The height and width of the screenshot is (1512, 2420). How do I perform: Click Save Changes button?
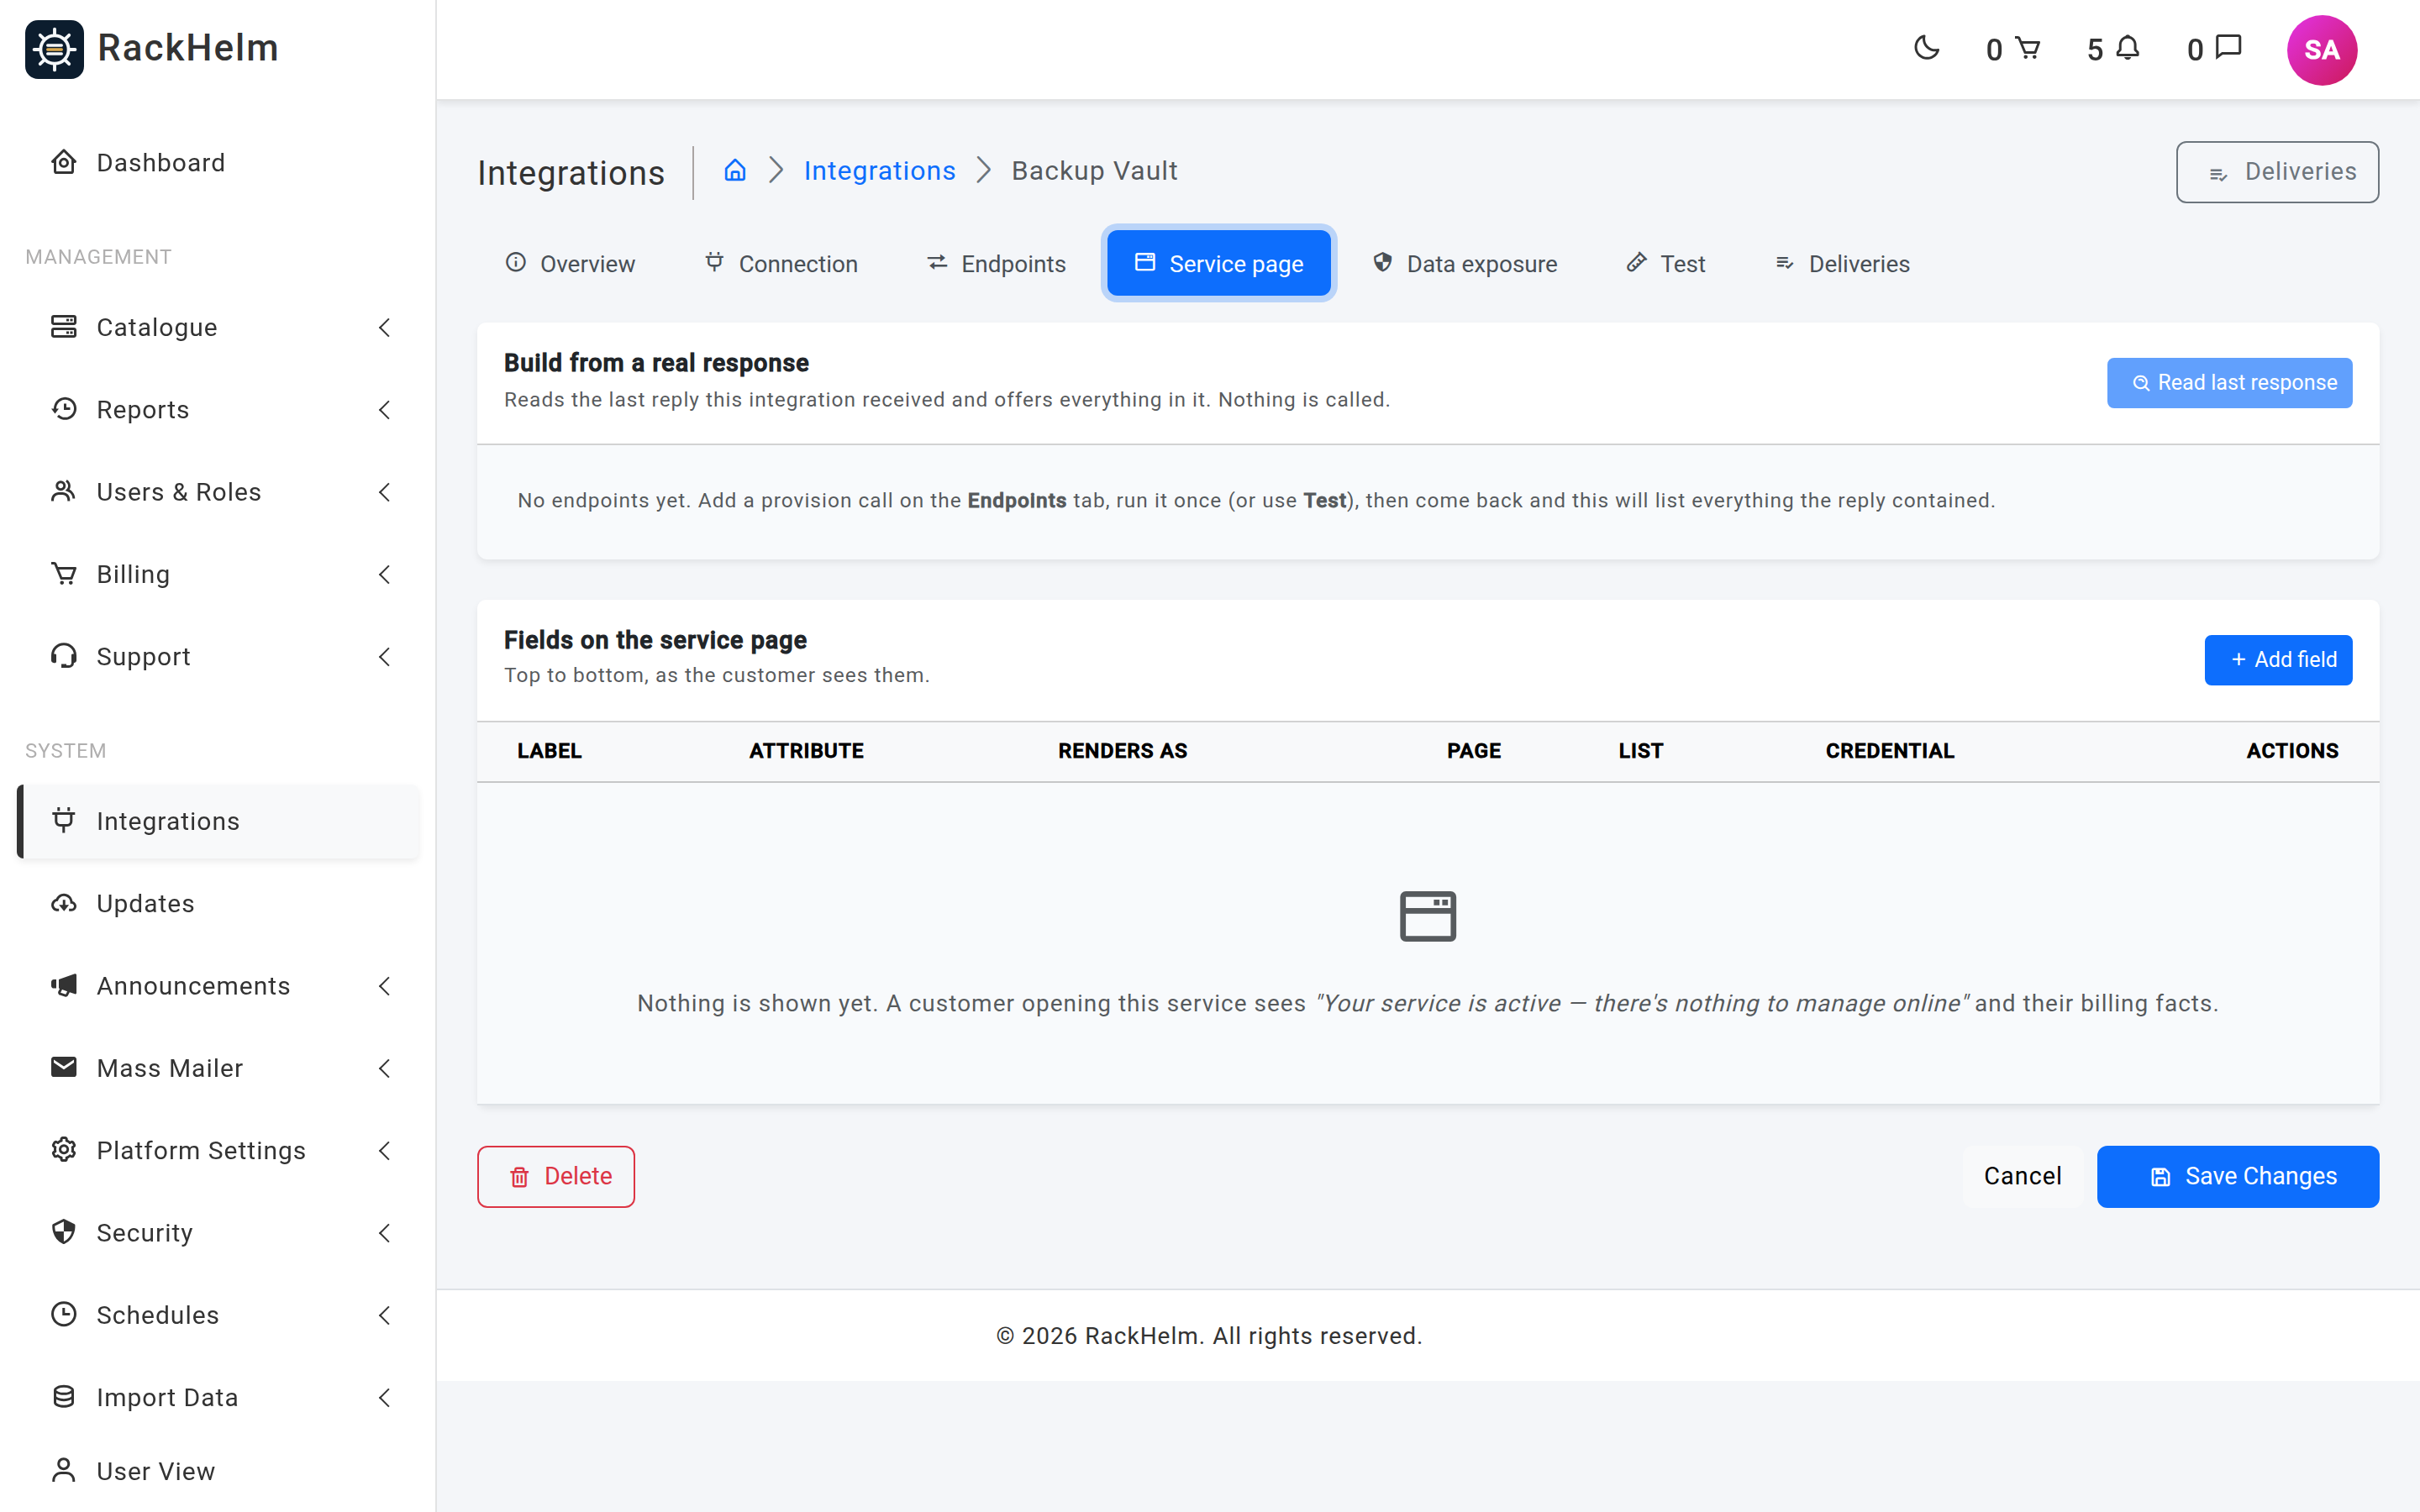point(2237,1176)
